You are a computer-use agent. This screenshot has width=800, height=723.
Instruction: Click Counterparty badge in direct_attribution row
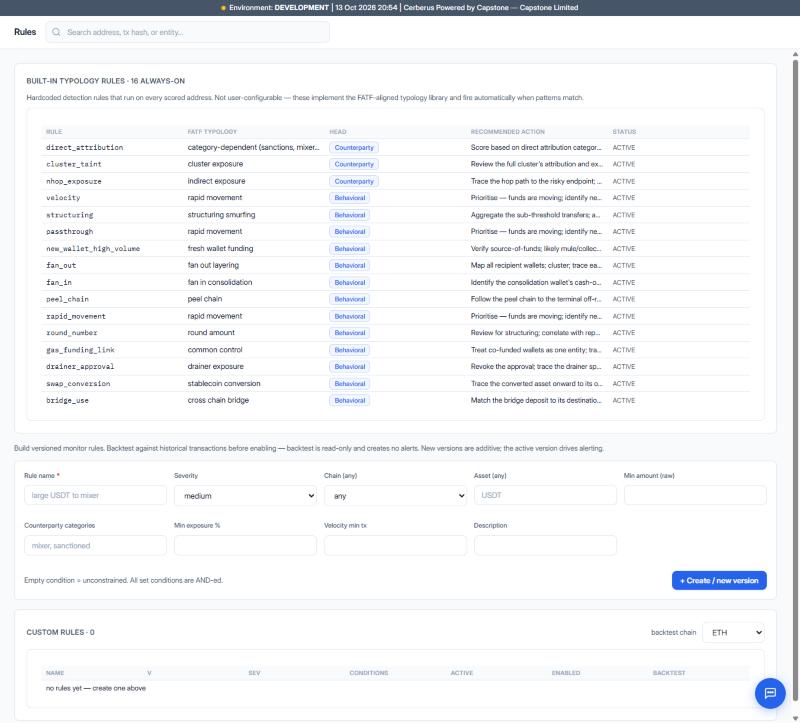click(x=354, y=147)
